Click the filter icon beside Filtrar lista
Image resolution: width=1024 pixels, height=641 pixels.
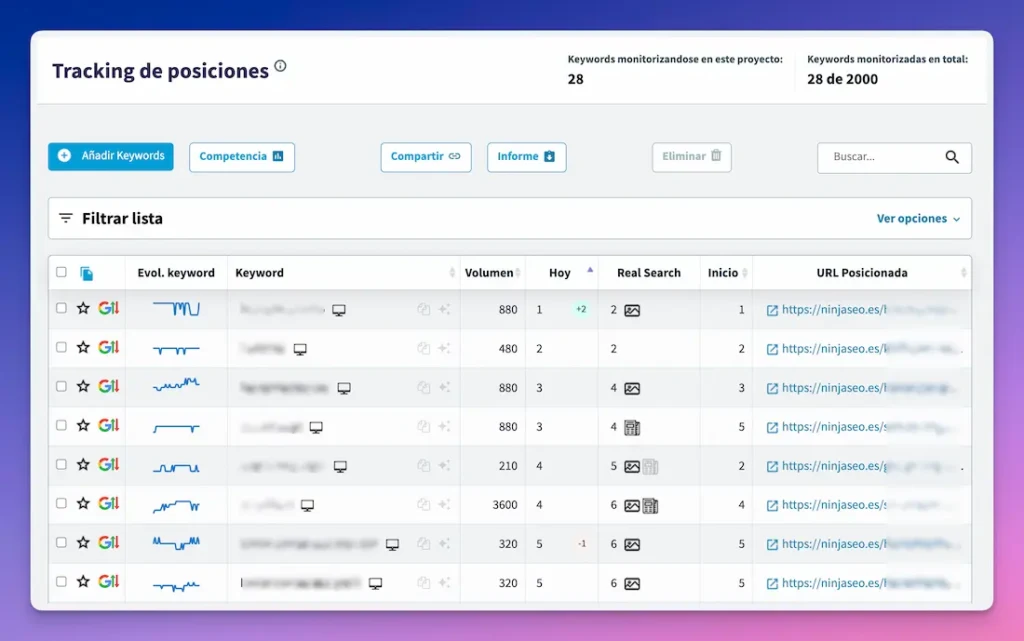pos(67,218)
